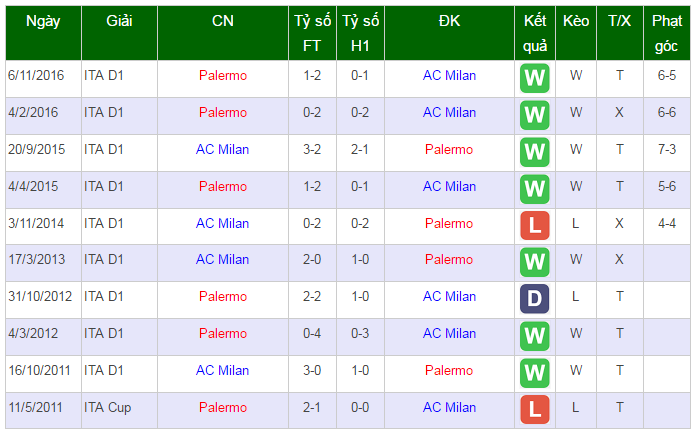Click the dark D draw badge for 31/10/2012
The width and height of the screenshot is (697, 435).
[x=534, y=299]
